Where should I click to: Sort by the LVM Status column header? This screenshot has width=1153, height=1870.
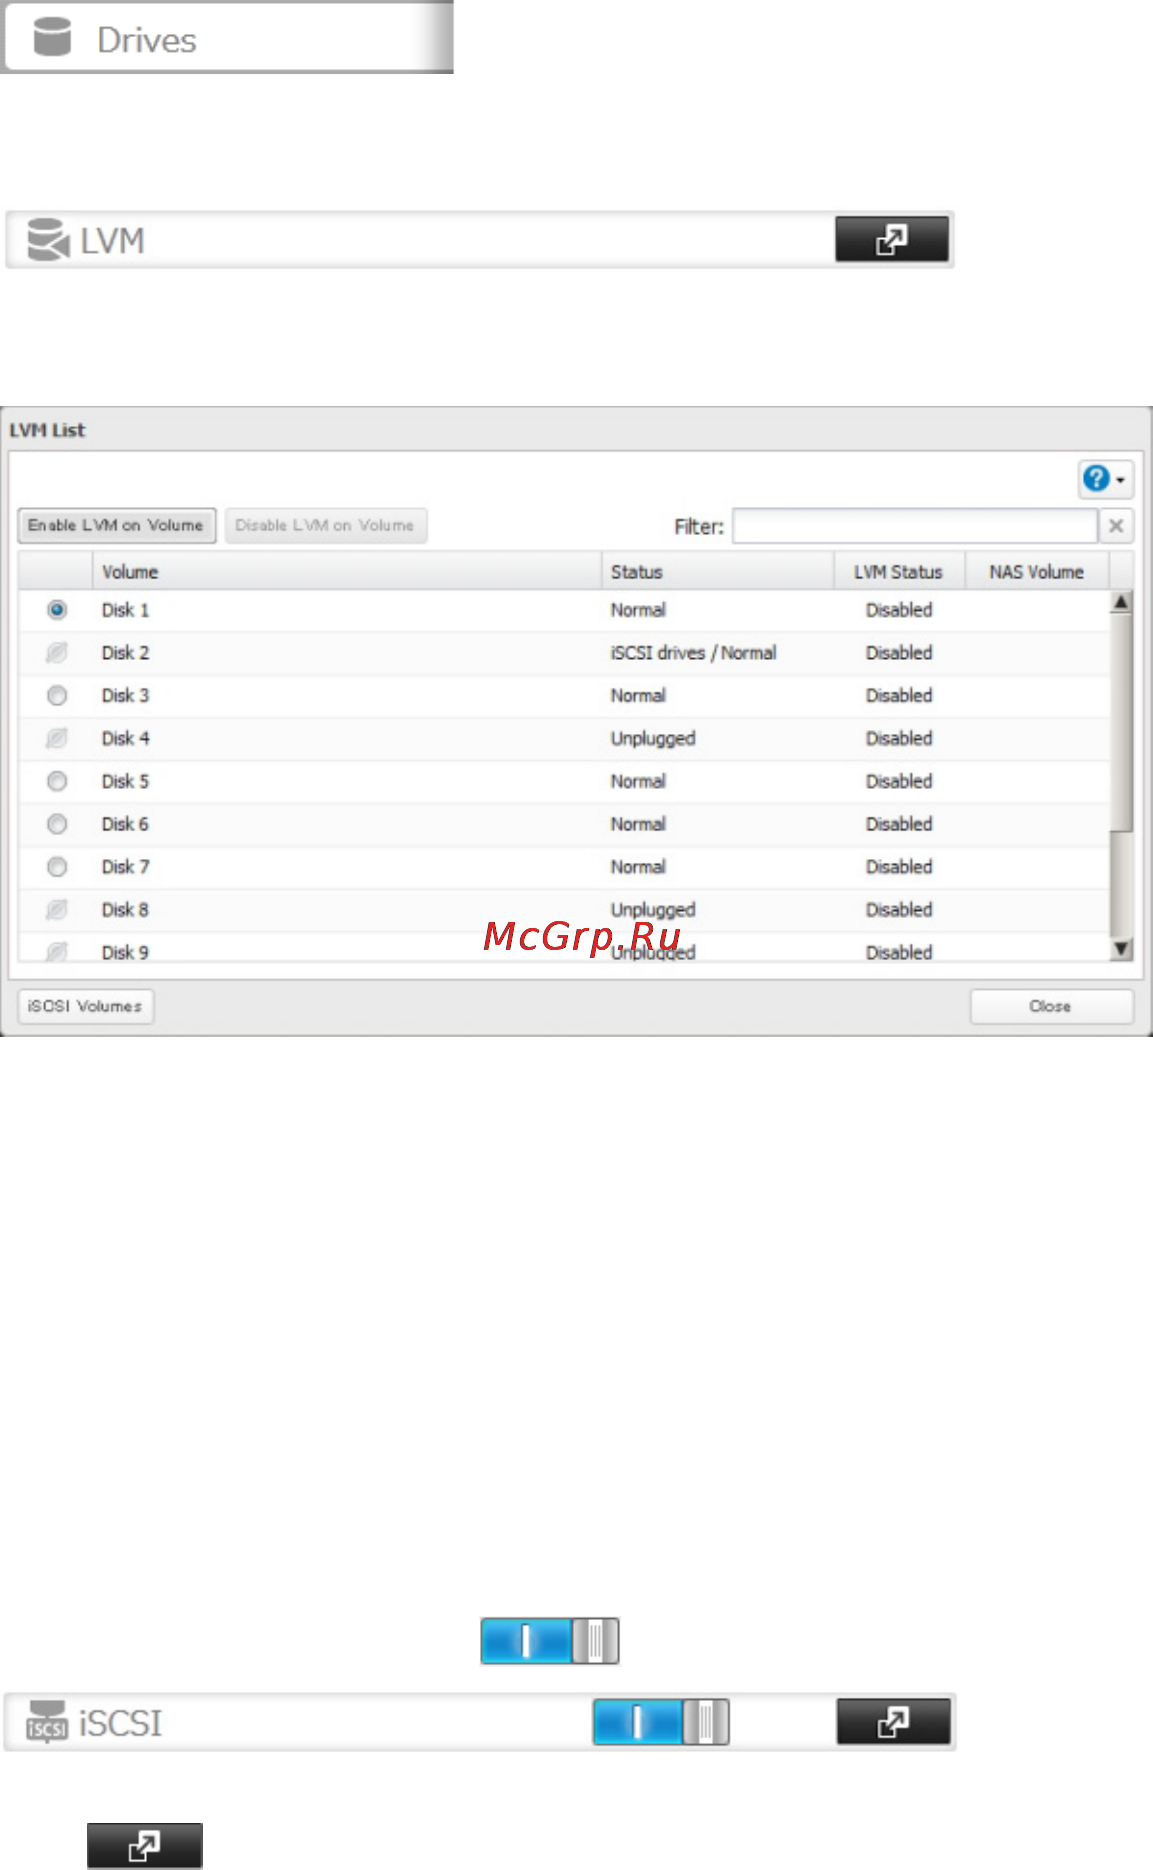(x=899, y=572)
